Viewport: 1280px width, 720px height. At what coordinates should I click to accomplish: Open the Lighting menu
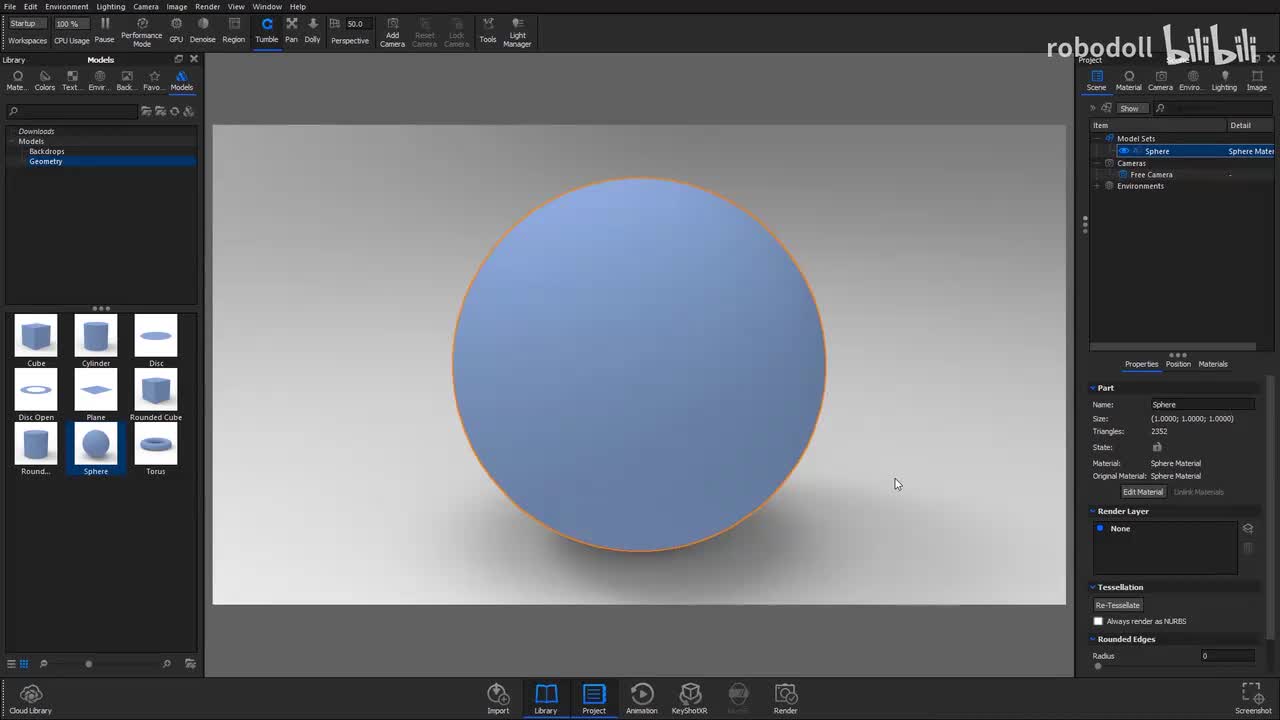coord(111,7)
